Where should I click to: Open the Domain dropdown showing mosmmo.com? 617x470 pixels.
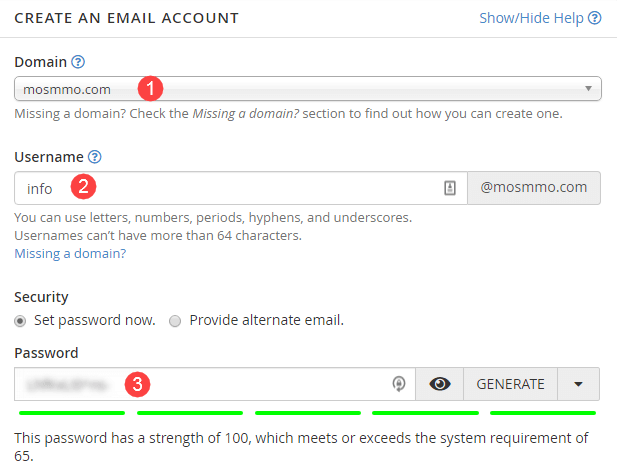(x=308, y=89)
